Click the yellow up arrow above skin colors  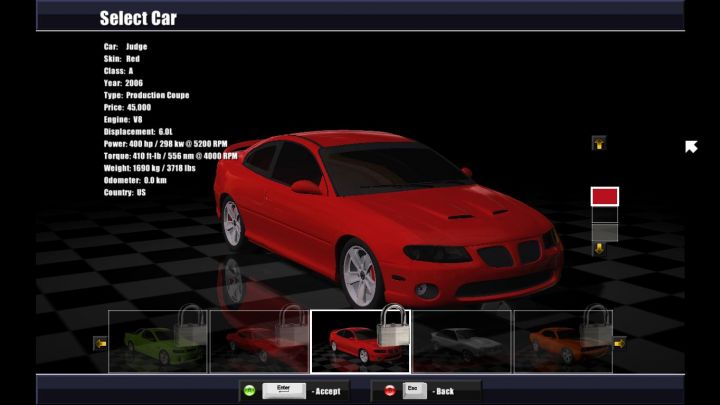click(598, 143)
